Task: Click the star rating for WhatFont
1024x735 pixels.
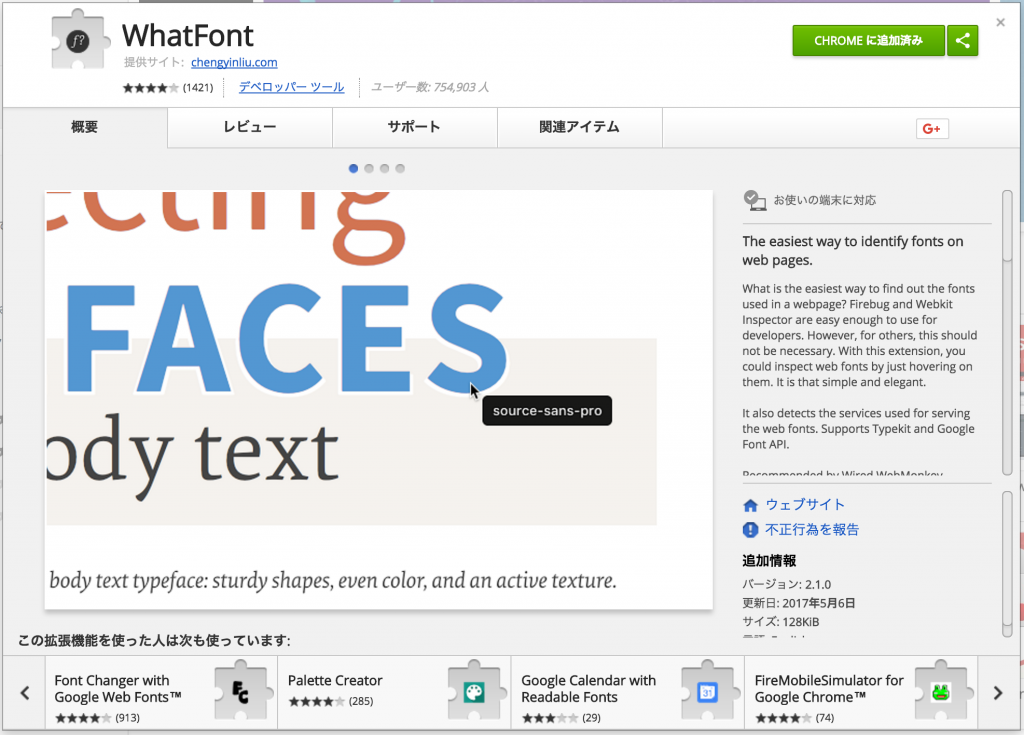Action: click(x=150, y=88)
